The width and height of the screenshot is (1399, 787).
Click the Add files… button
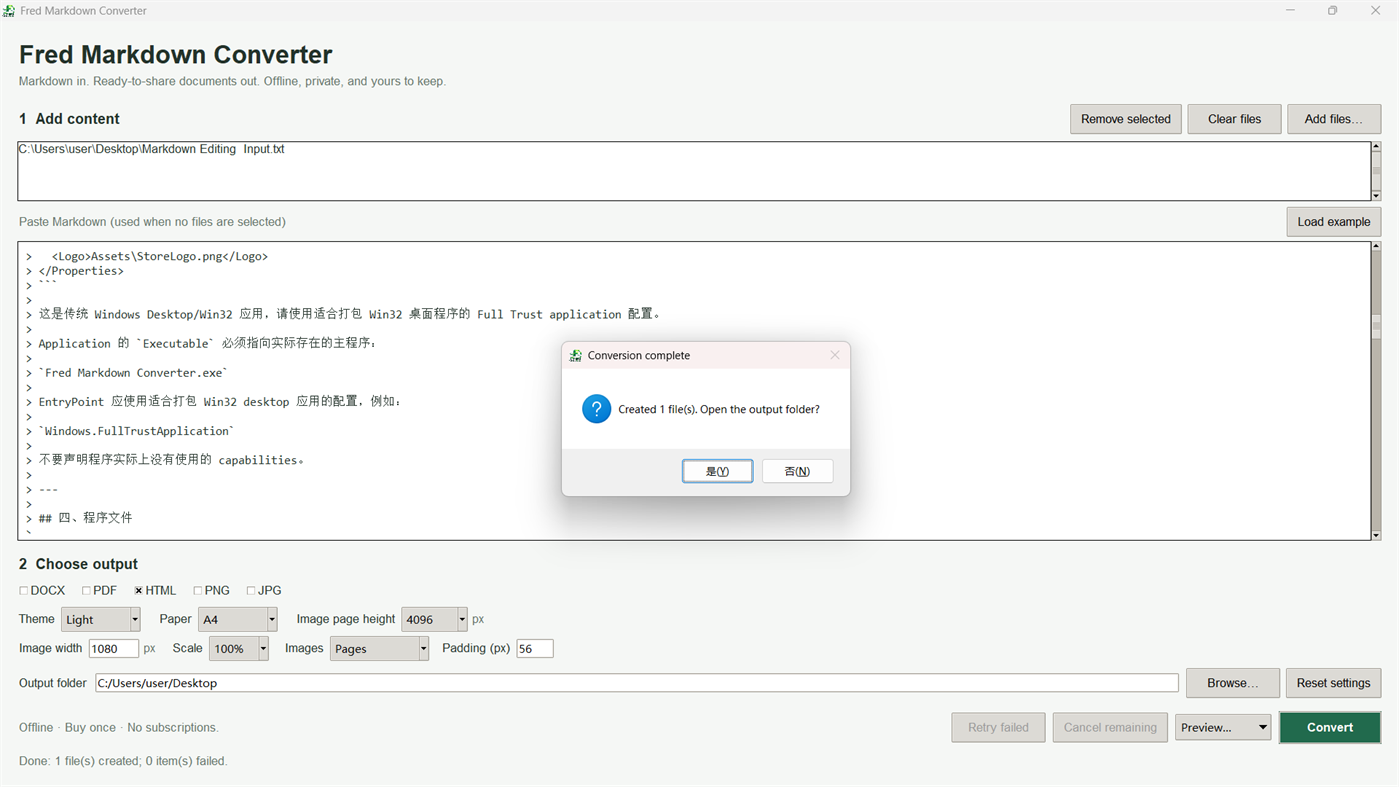pyautogui.click(x=1334, y=119)
